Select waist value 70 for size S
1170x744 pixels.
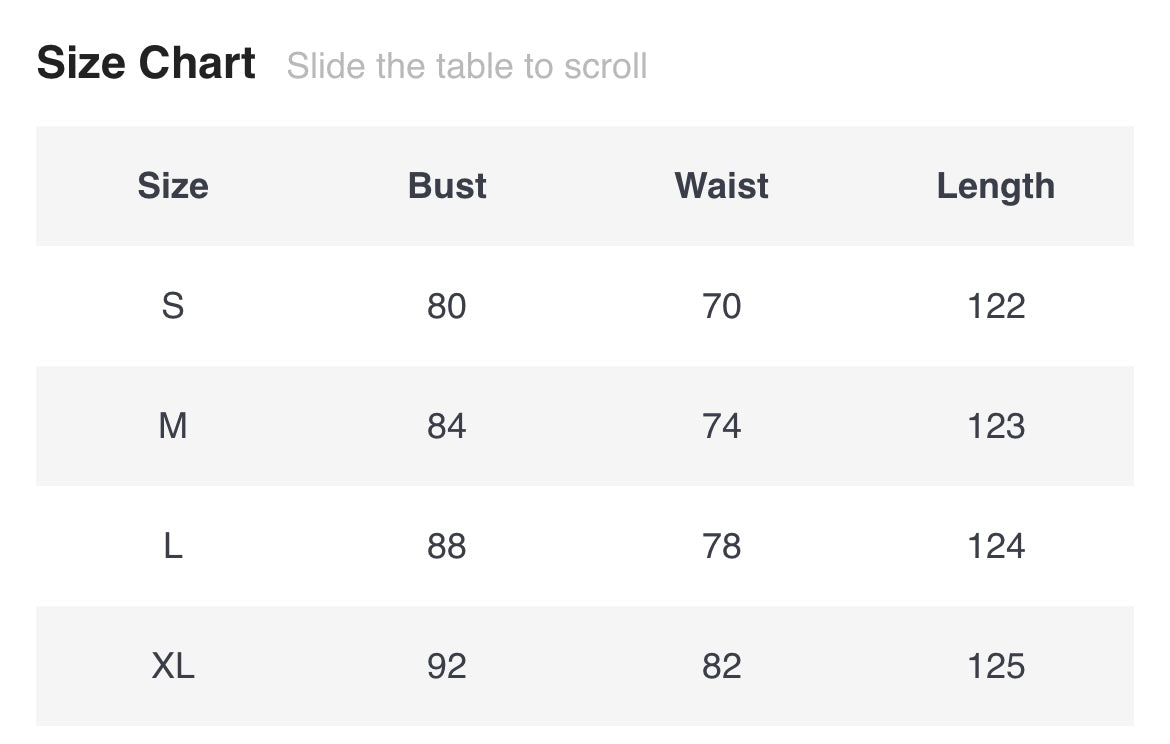pos(721,306)
